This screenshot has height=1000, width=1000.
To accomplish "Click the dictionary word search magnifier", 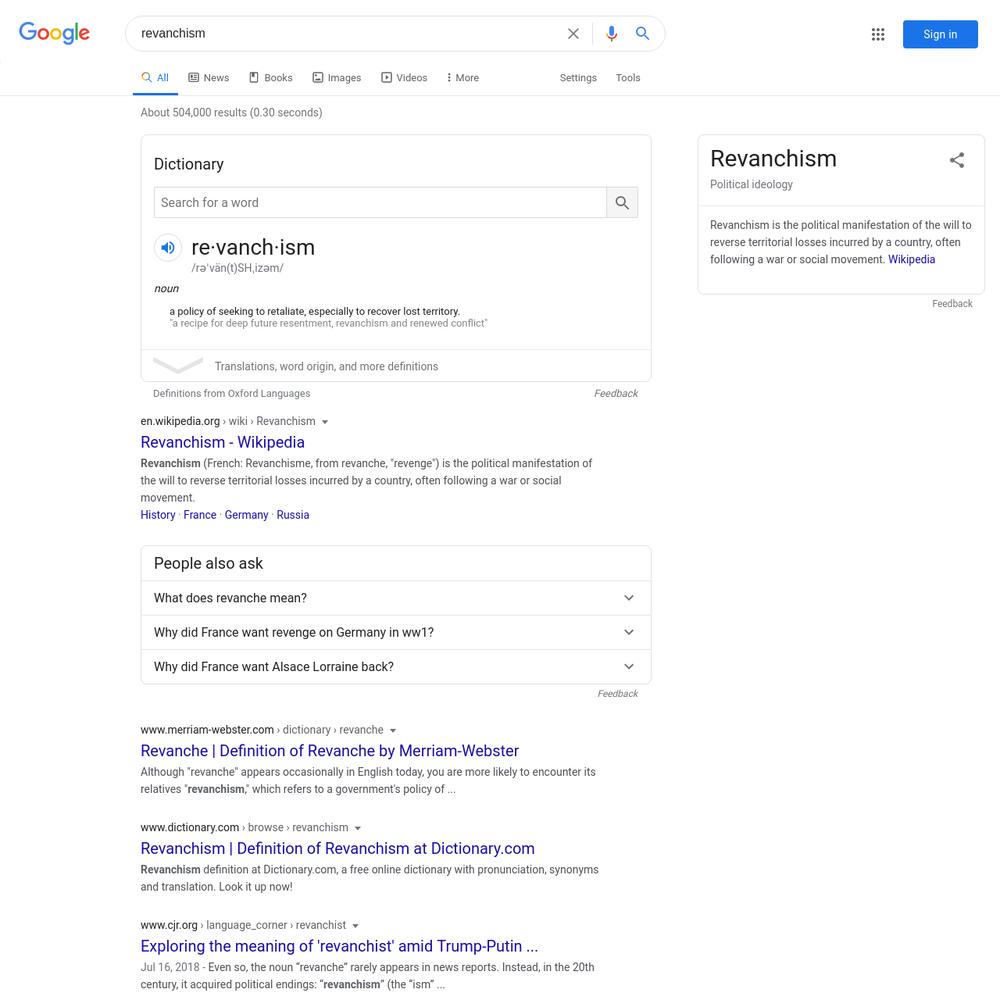I will click(622, 203).
